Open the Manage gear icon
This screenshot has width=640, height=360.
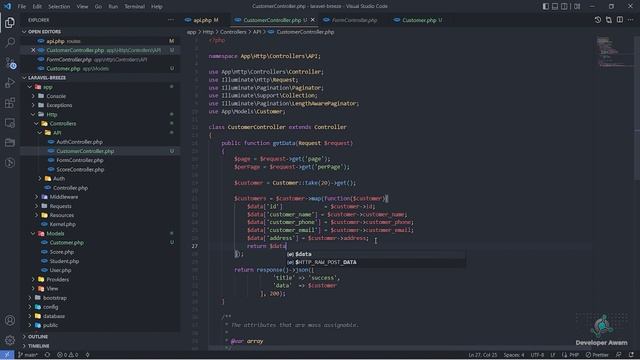coord(10,340)
